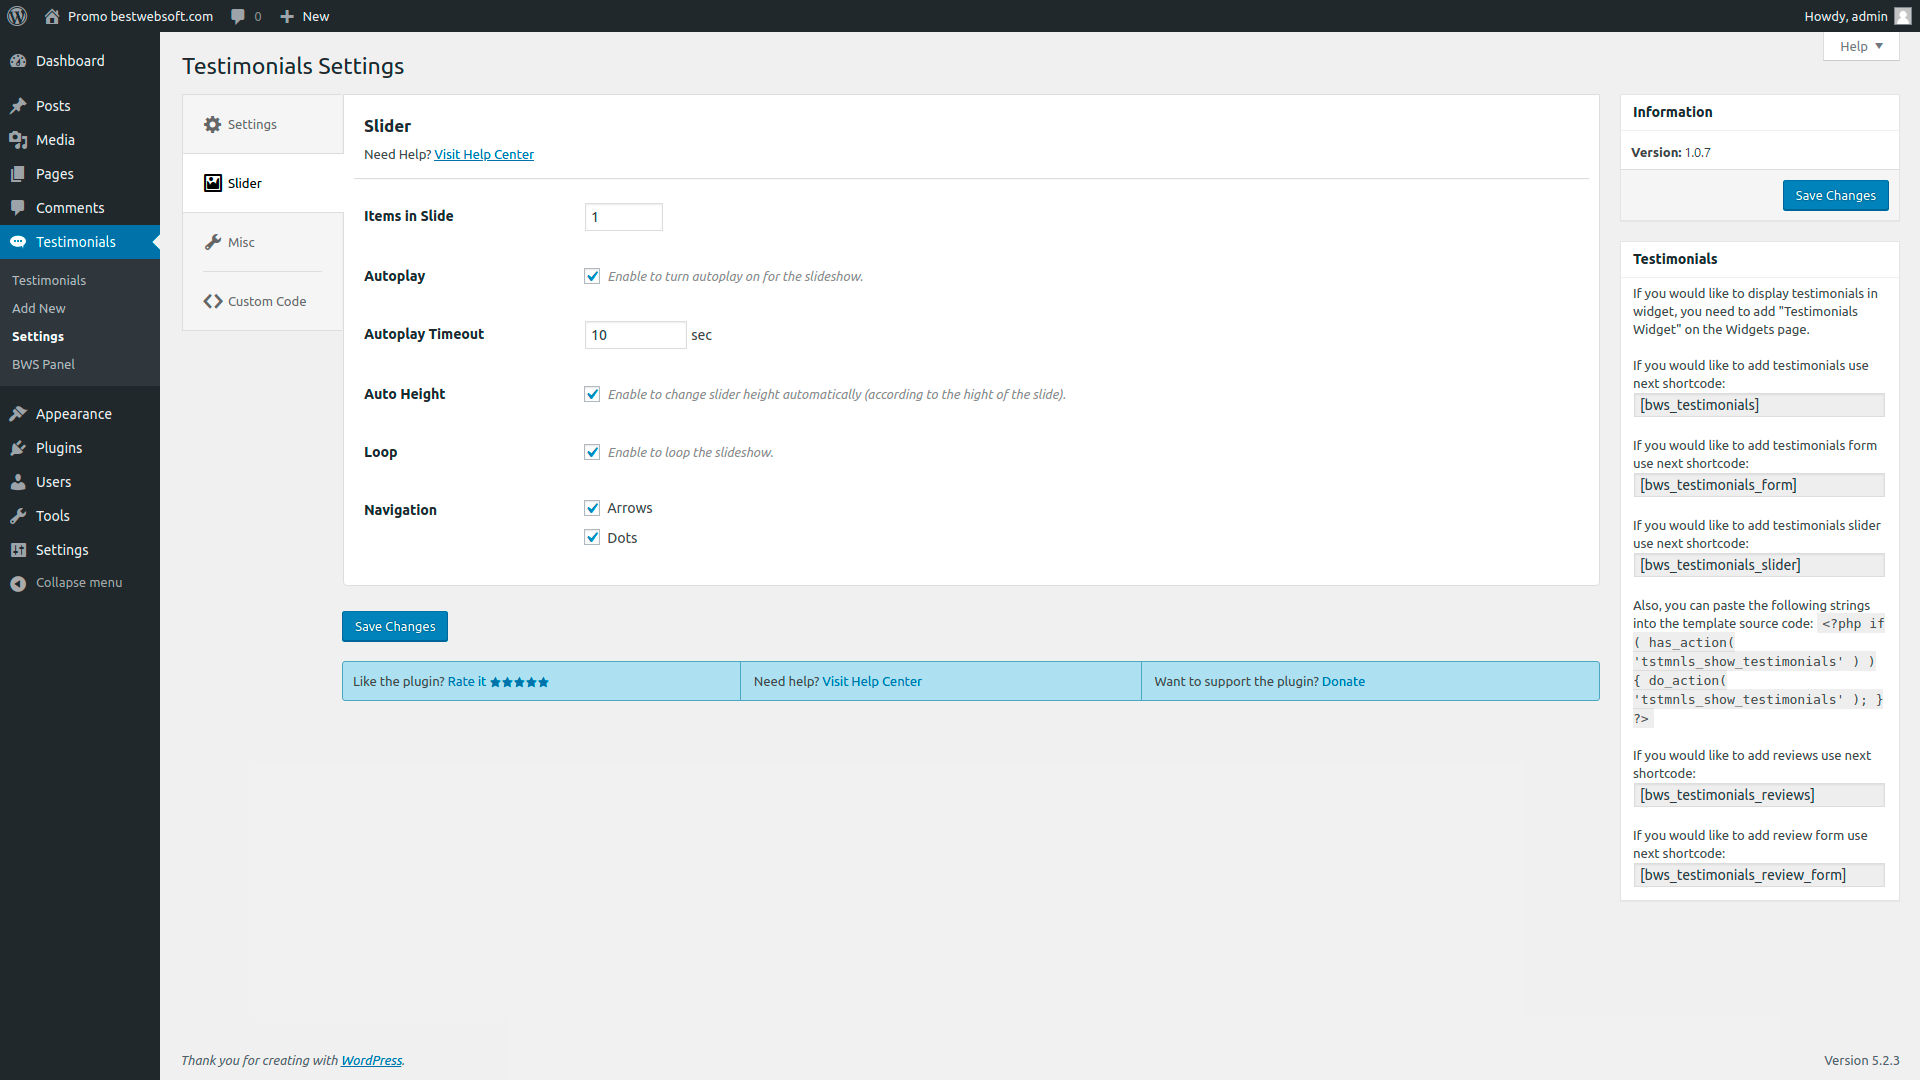Open Promo bestwebsoft.com site menu
The height and width of the screenshot is (1080, 1920).
pos(129,16)
